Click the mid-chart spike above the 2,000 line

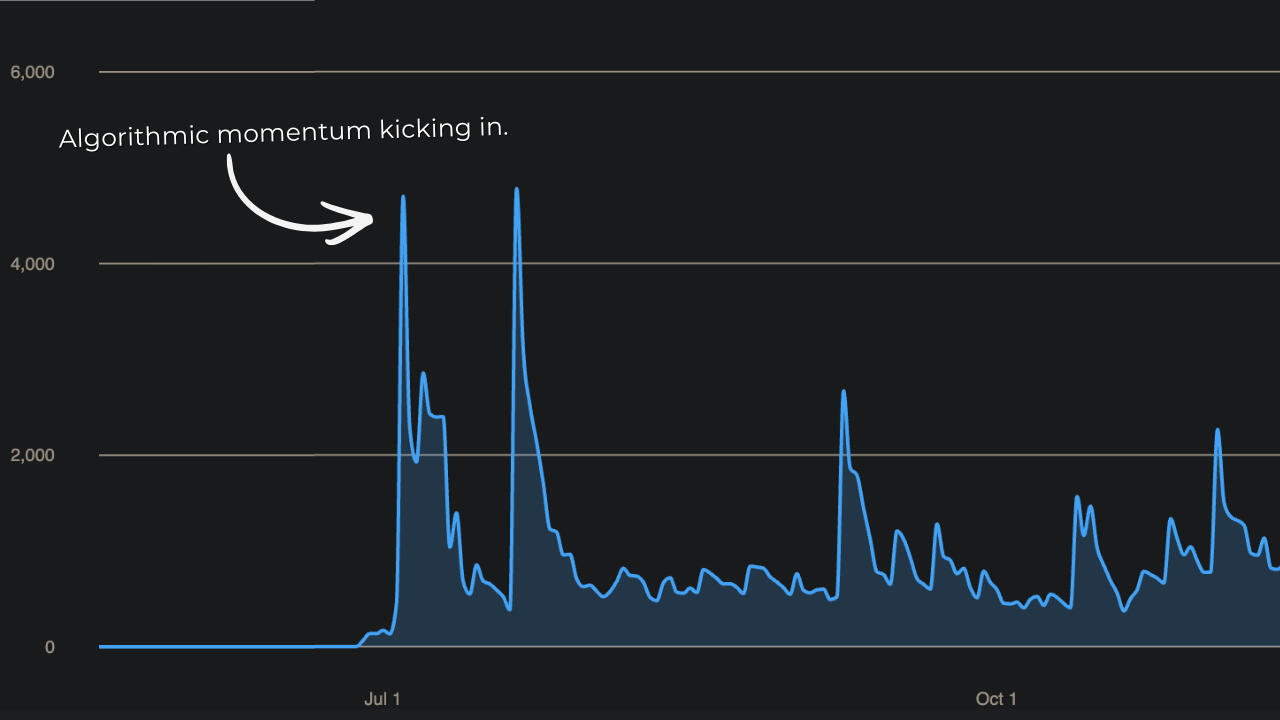tap(844, 393)
